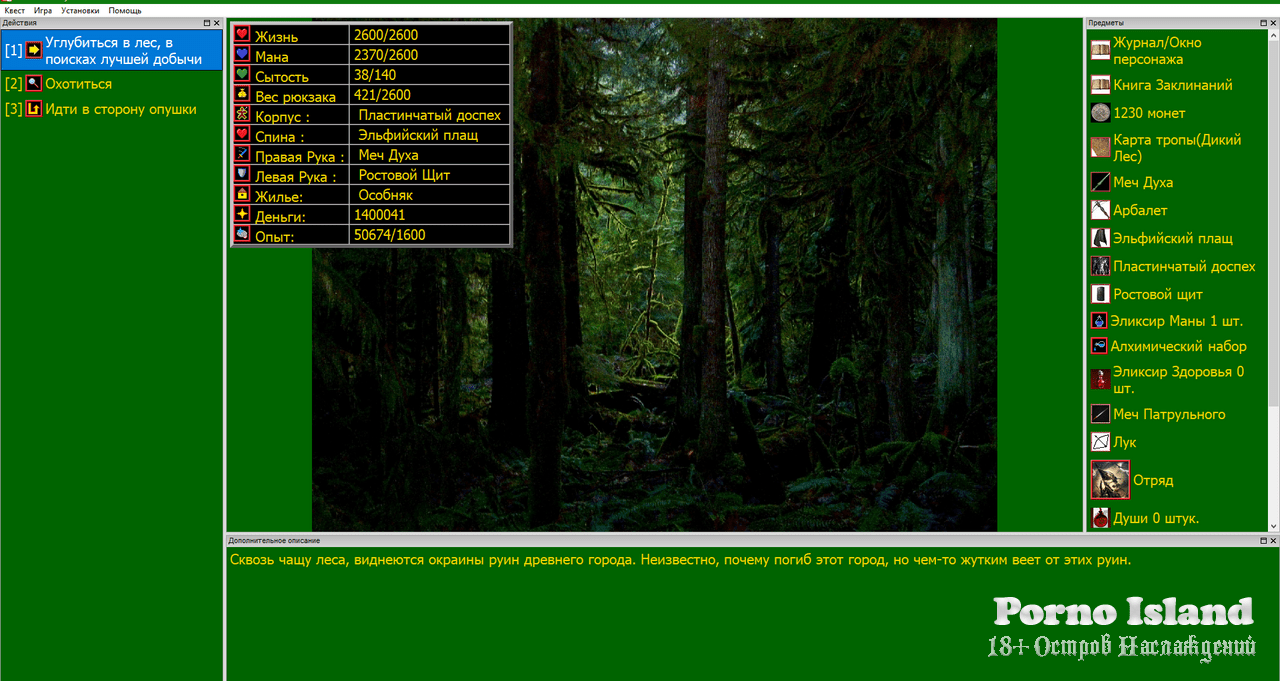Click the coin icon next to 1230 монет
Image resolution: width=1280 pixels, height=681 pixels.
click(x=1100, y=113)
